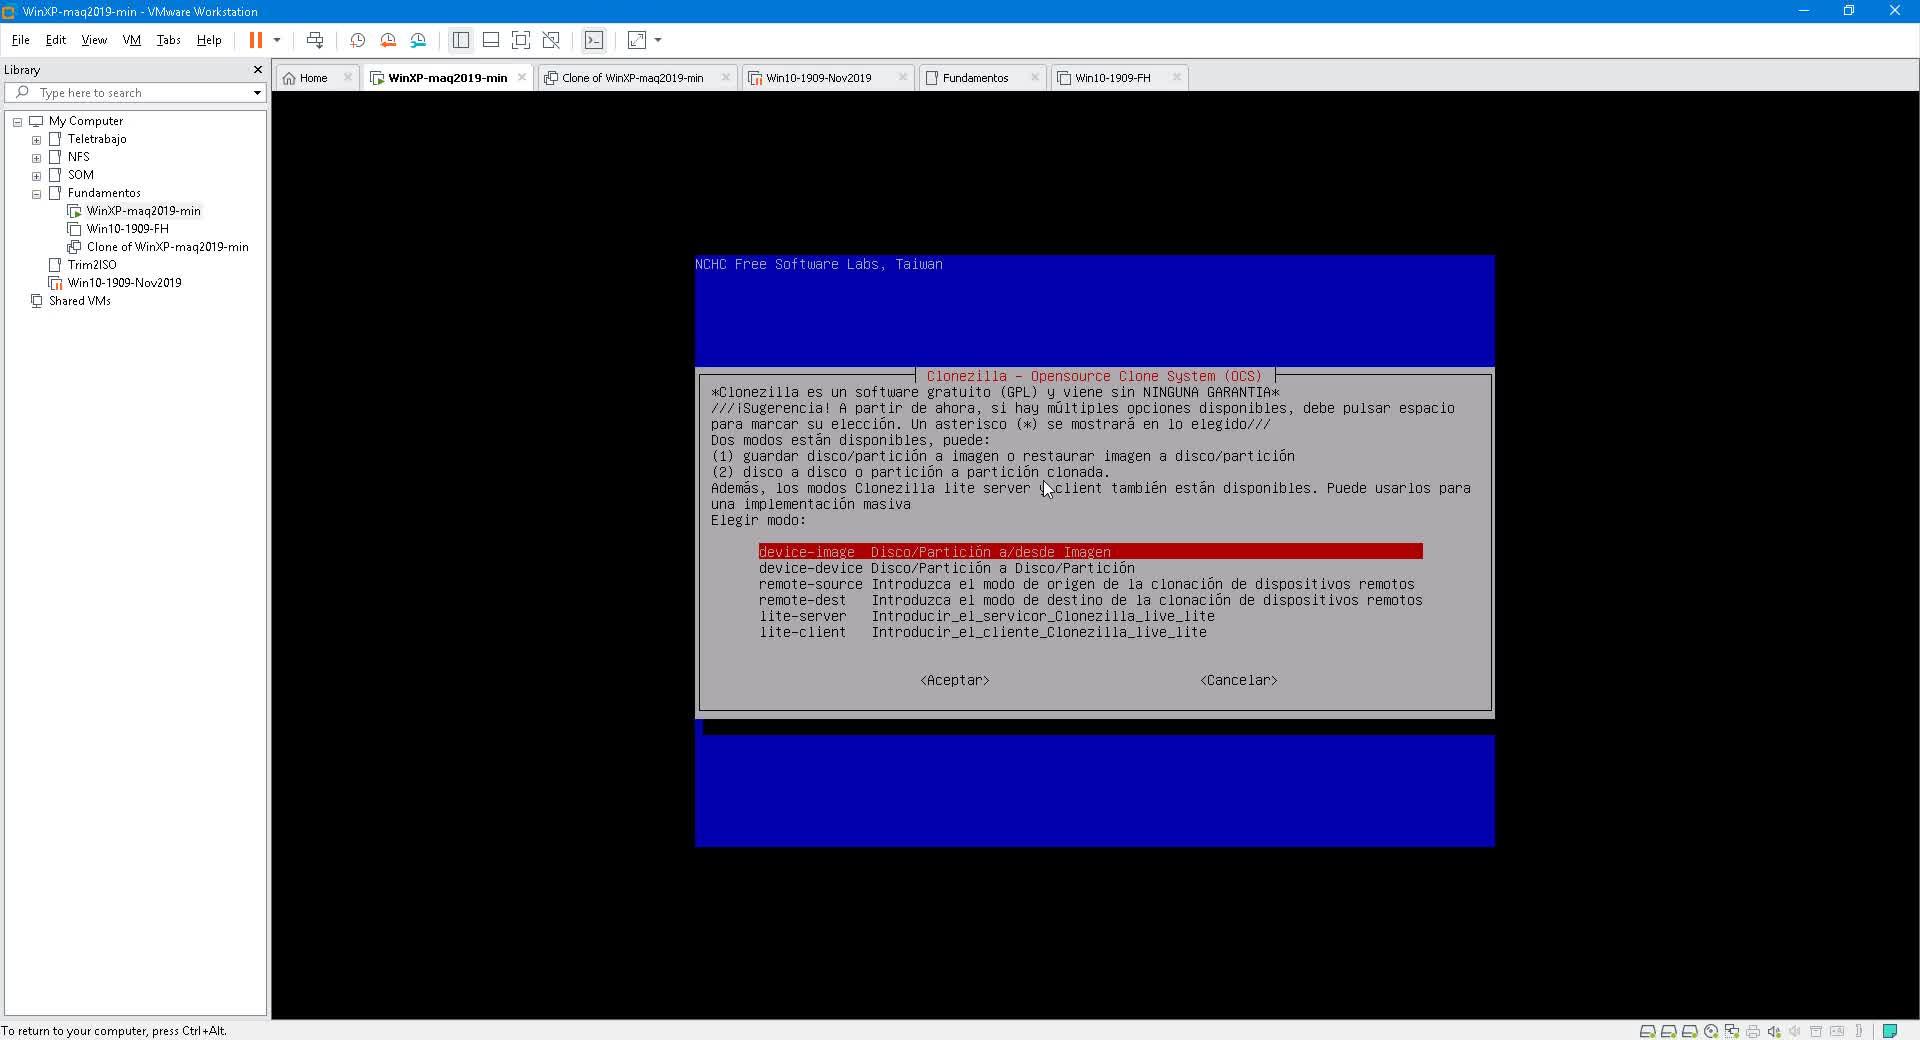Close the Library panel

tap(258, 70)
